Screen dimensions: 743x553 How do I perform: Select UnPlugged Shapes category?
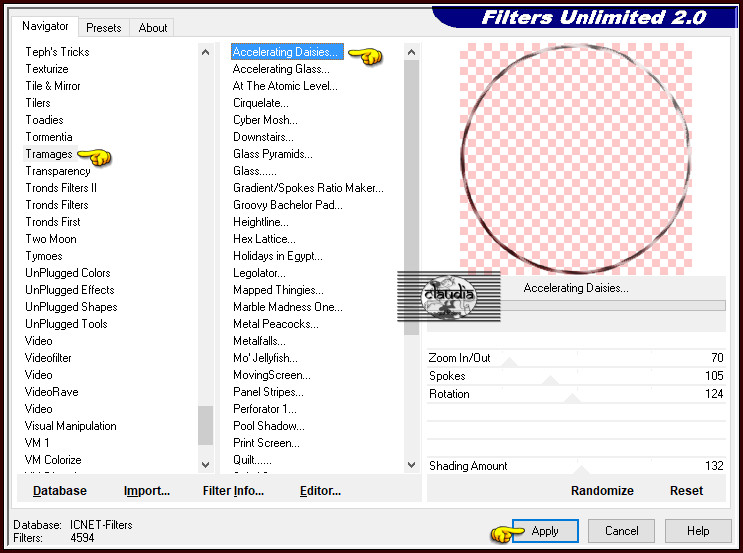click(x=71, y=307)
